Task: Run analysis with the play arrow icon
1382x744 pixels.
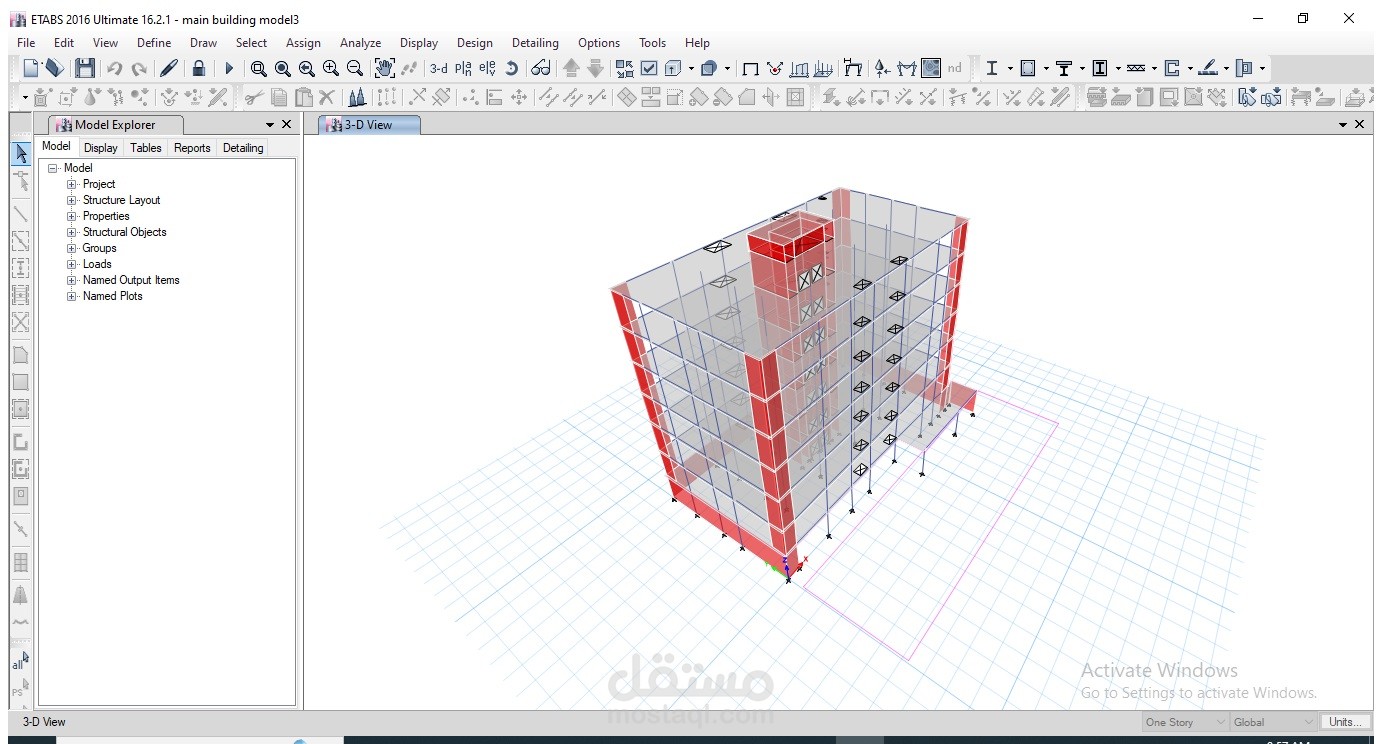Action: click(229, 68)
